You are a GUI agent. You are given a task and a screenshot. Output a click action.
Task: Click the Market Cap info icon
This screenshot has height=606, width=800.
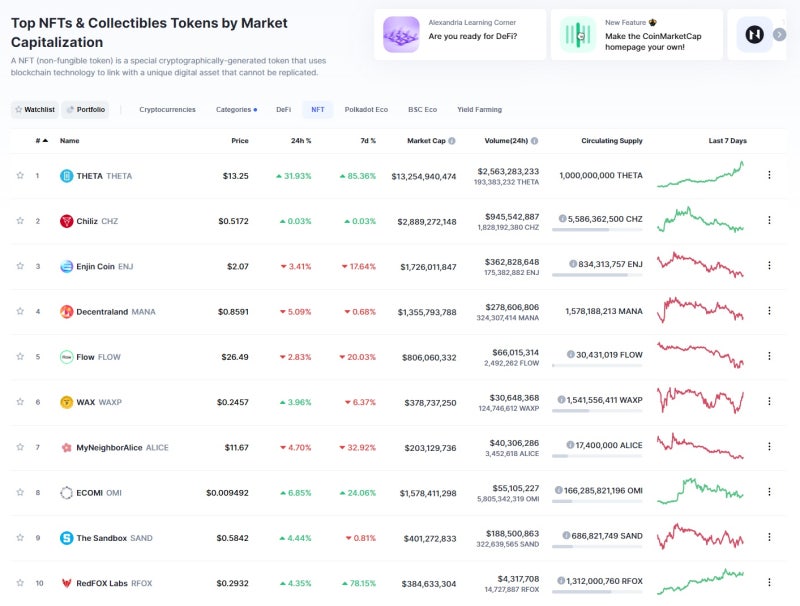point(452,141)
